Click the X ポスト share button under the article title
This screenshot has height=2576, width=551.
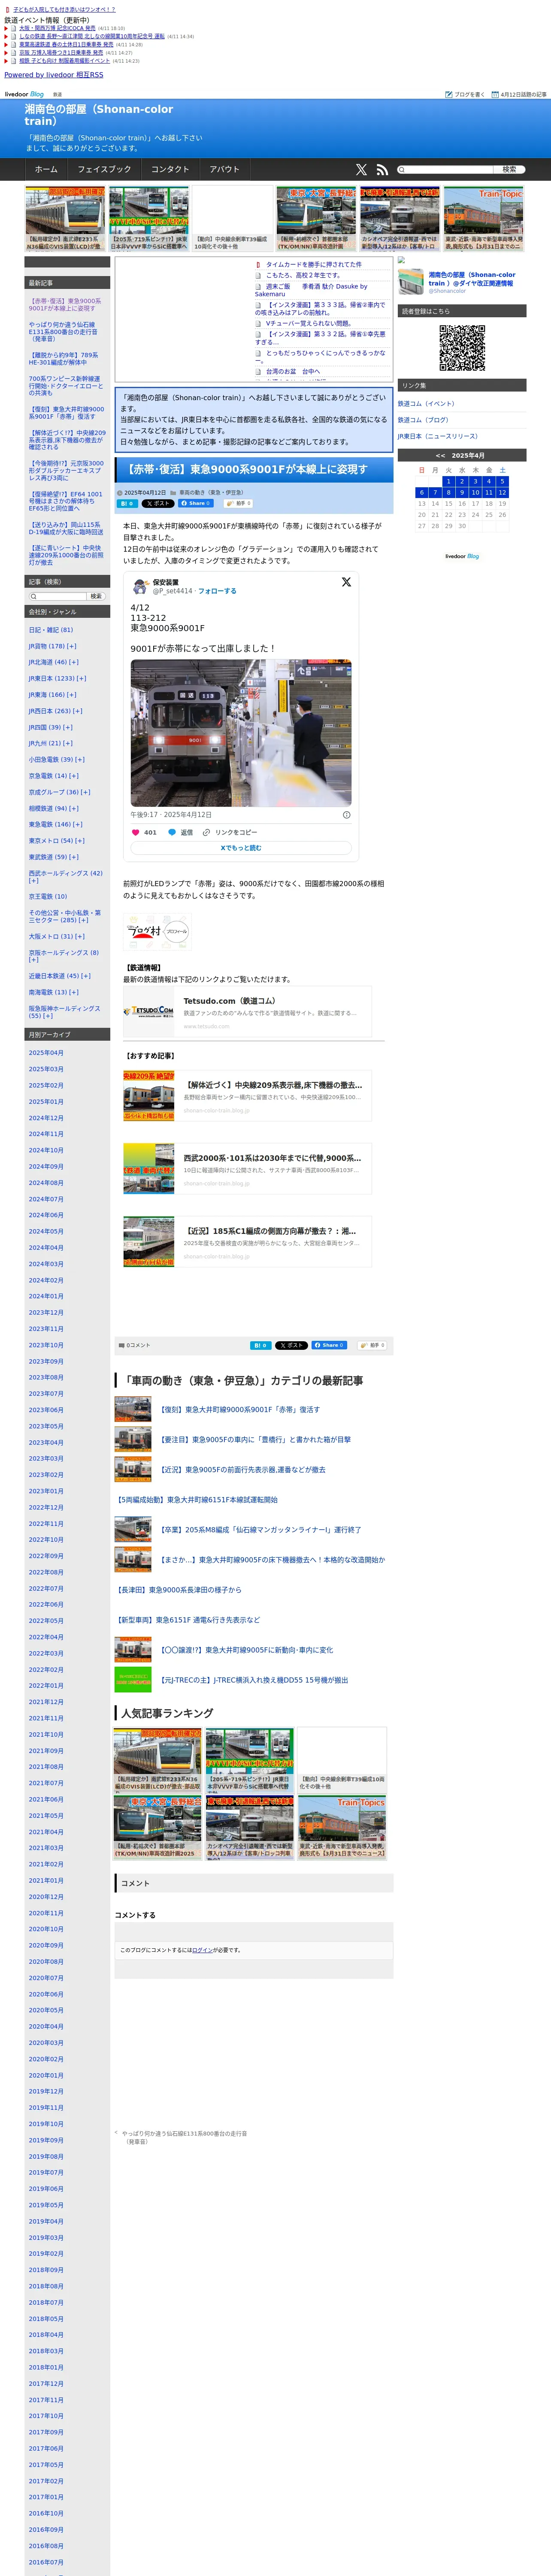click(x=158, y=504)
